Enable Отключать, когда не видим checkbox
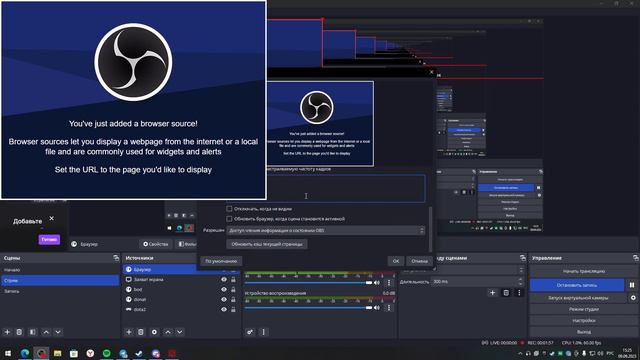Image resolution: width=640 pixels, height=360 pixels. click(x=229, y=209)
